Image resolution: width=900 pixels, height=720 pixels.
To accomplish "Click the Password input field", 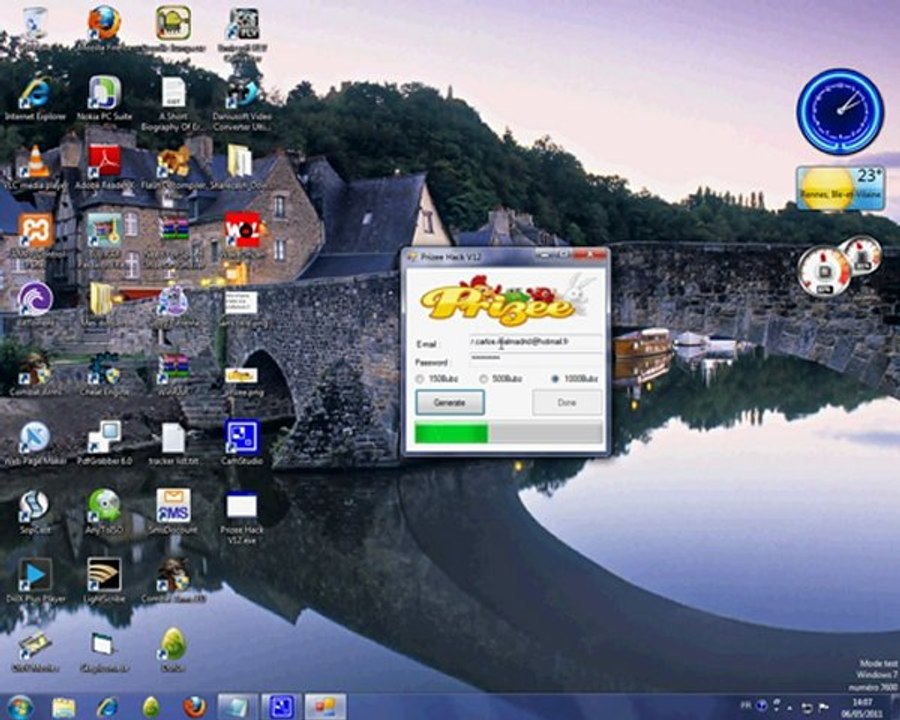I will click(x=536, y=360).
